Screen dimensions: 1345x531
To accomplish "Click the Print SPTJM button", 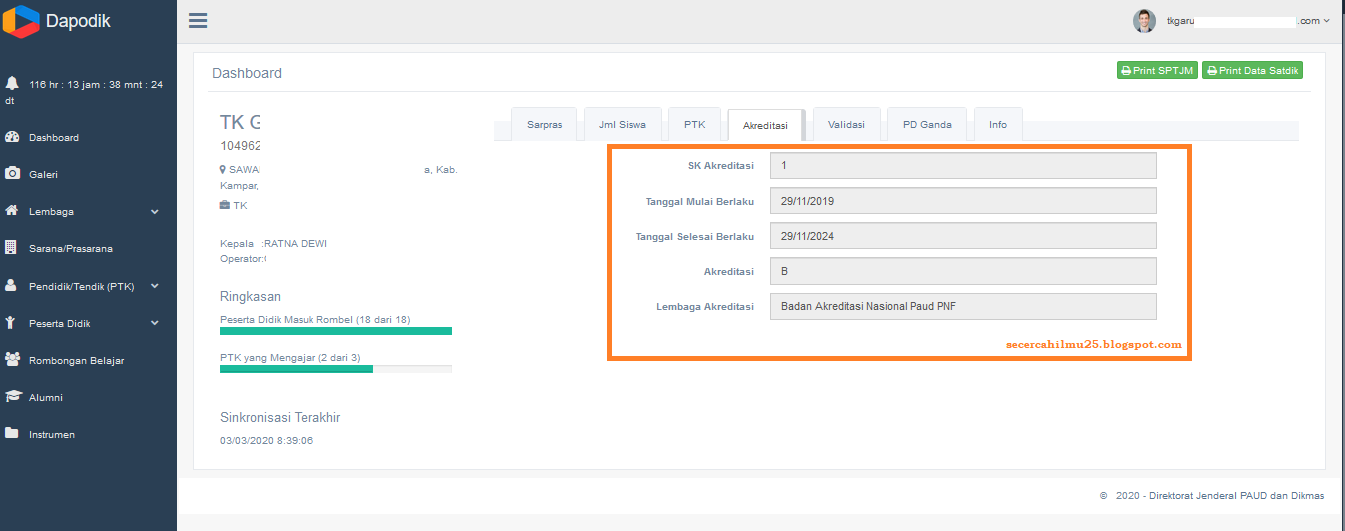I will pyautogui.click(x=1157, y=71).
